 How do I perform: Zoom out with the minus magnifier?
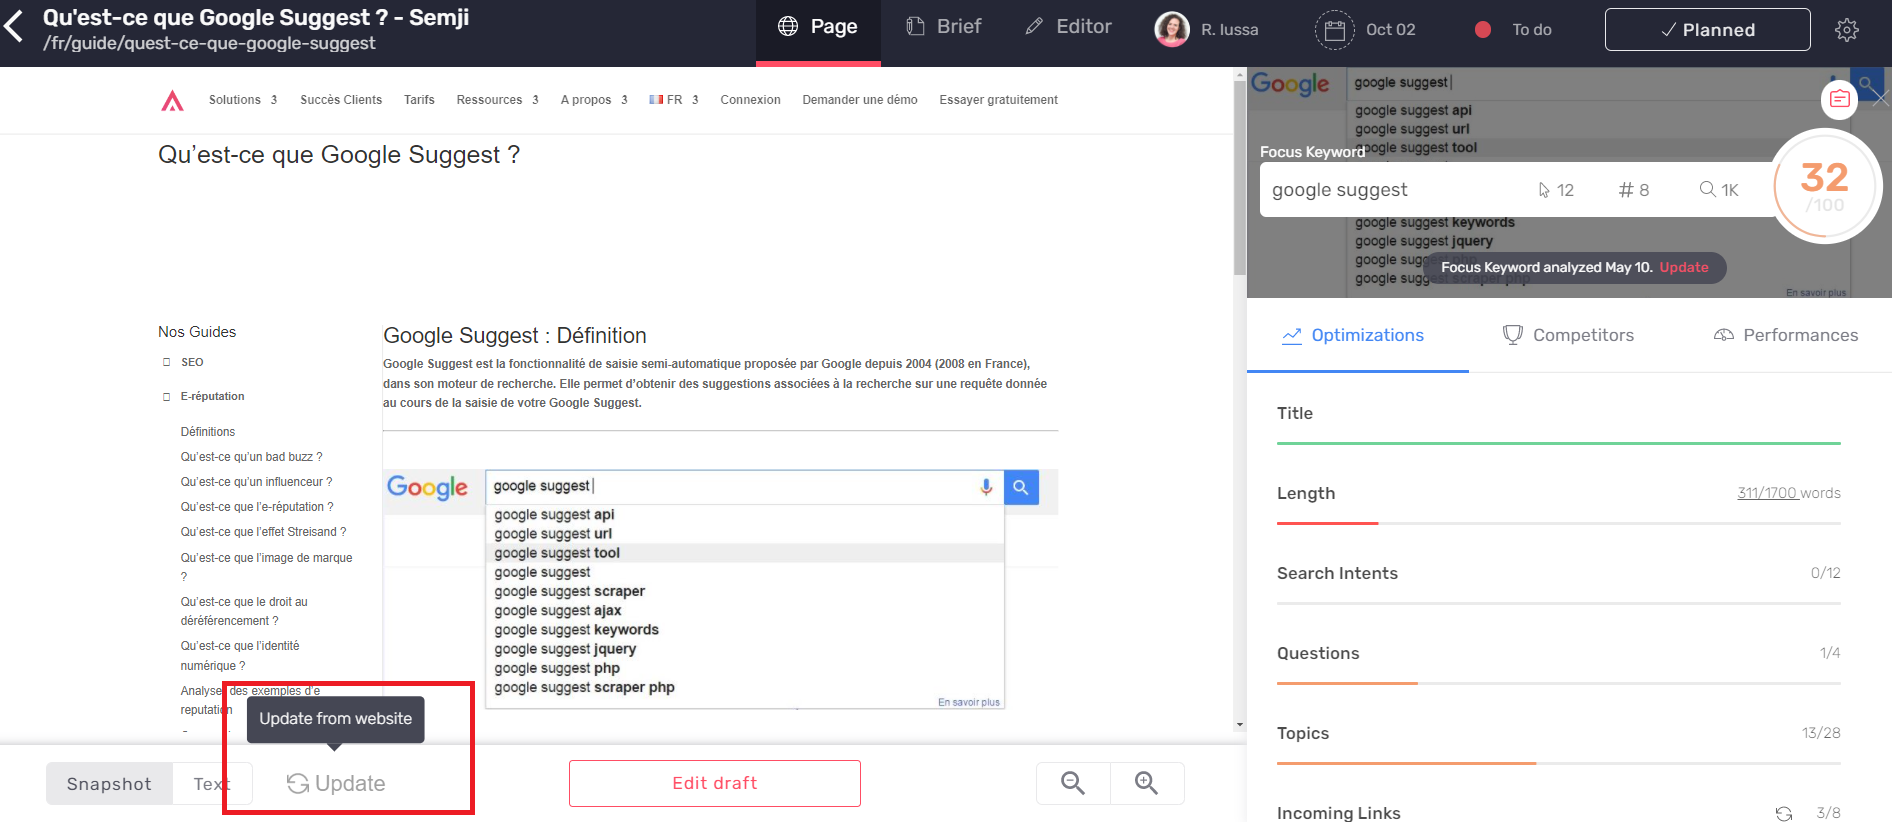point(1073,783)
